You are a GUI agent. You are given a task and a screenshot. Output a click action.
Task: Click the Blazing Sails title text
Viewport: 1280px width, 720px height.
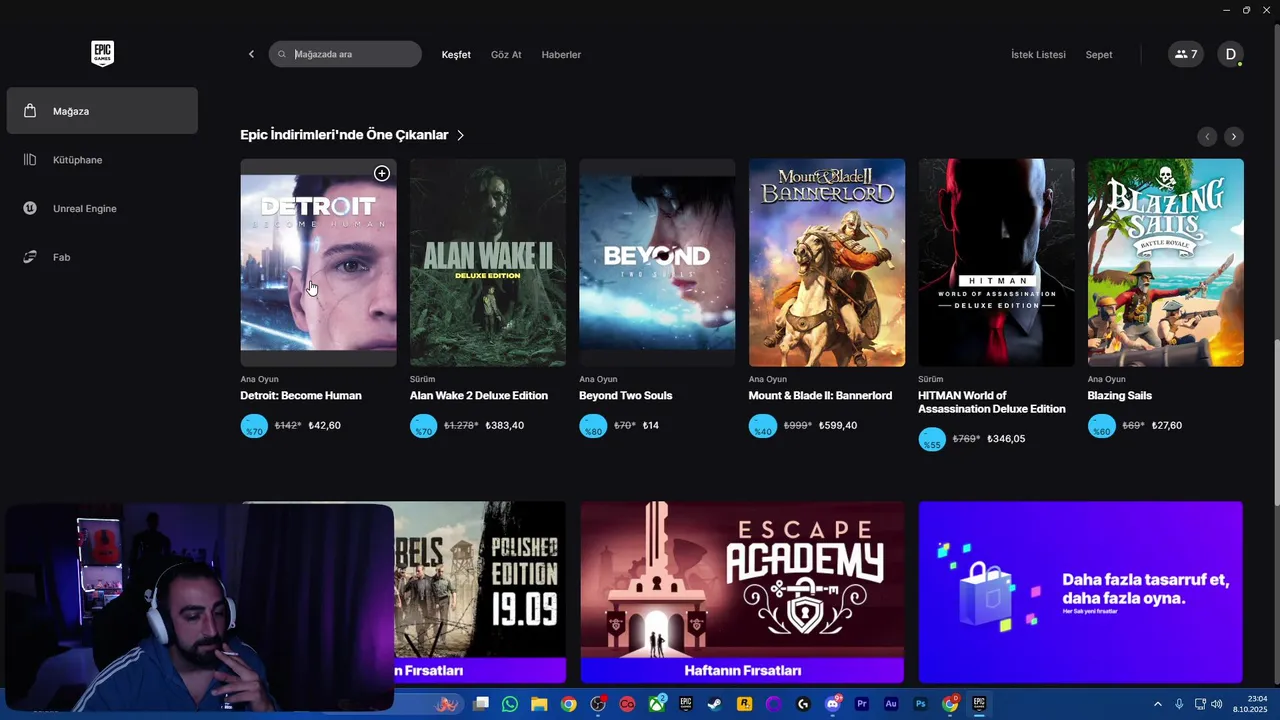tap(1120, 396)
